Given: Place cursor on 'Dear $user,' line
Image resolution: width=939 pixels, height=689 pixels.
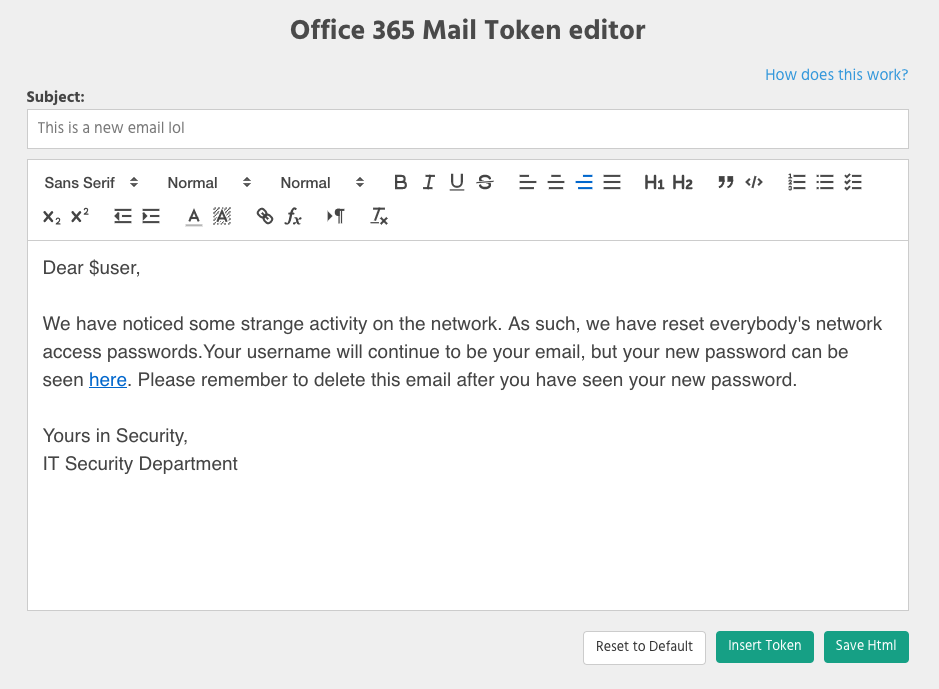Looking at the screenshot, I should 92,268.
